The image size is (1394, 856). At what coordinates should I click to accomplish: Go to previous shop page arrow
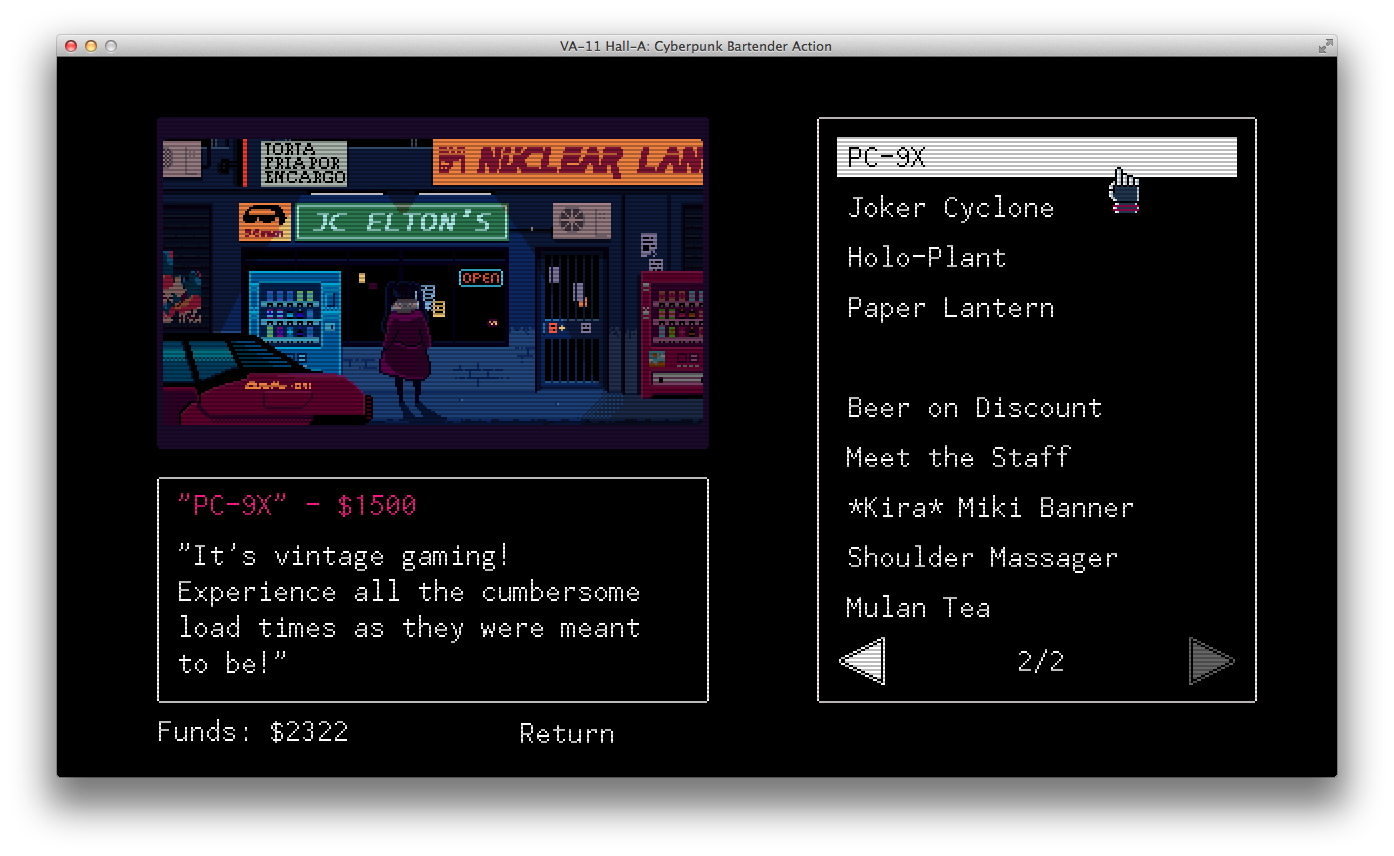862,661
